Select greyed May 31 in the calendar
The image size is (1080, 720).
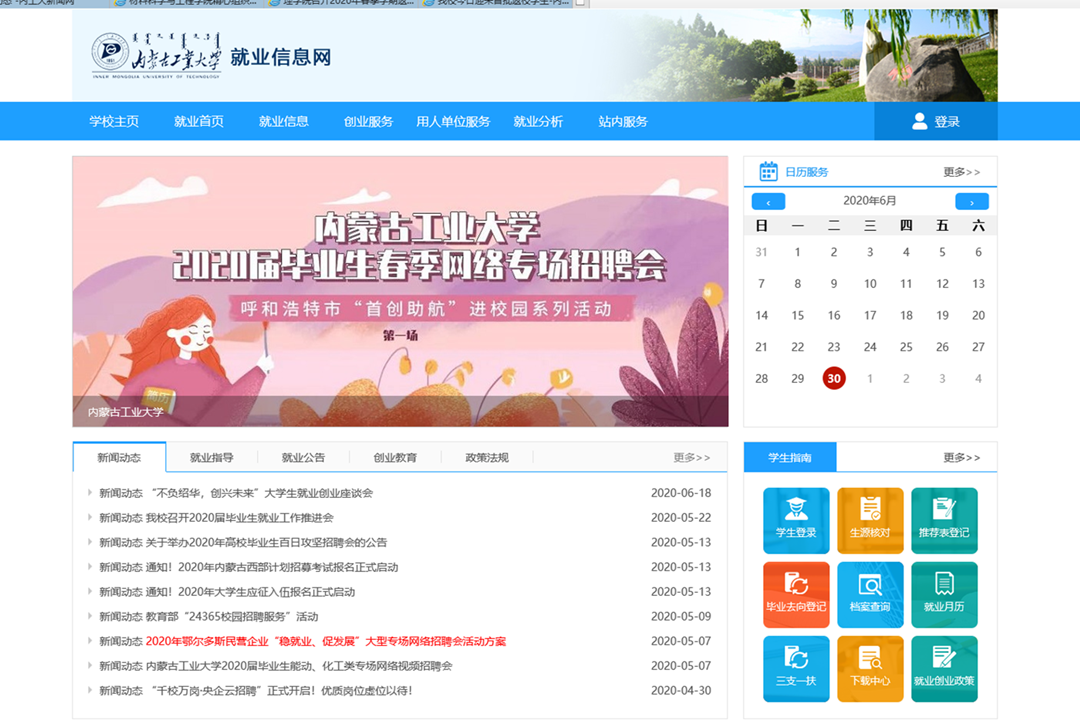(x=761, y=252)
